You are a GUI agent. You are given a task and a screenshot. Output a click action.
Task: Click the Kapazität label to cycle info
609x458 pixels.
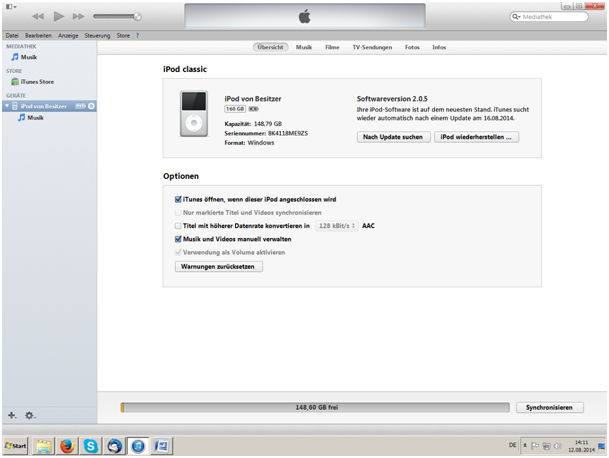[x=237, y=124]
